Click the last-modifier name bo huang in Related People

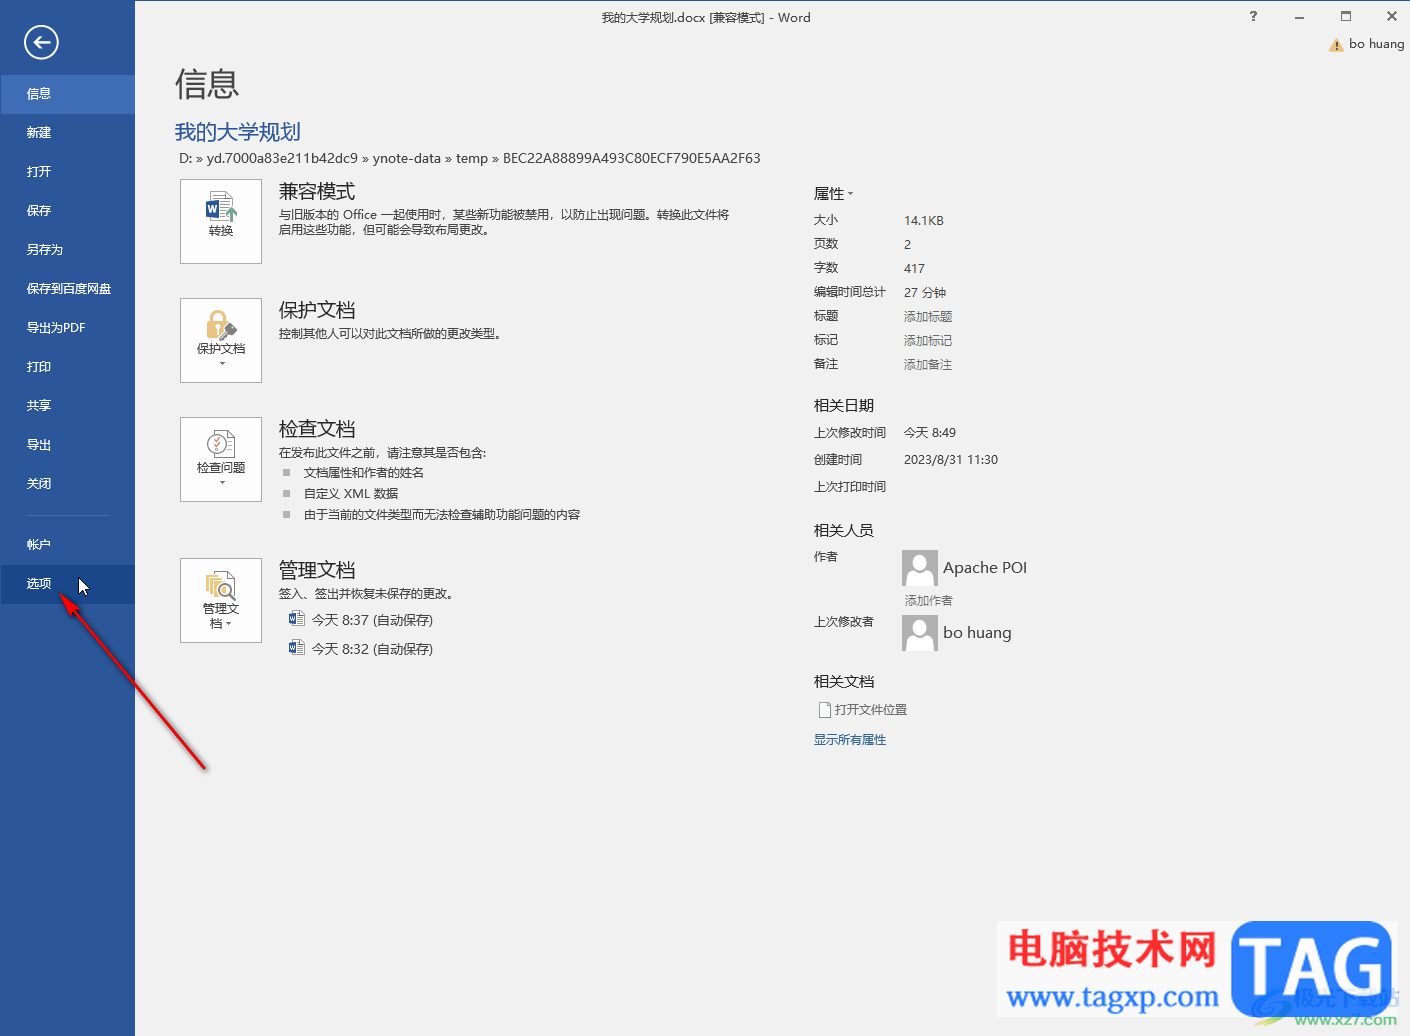977,633
